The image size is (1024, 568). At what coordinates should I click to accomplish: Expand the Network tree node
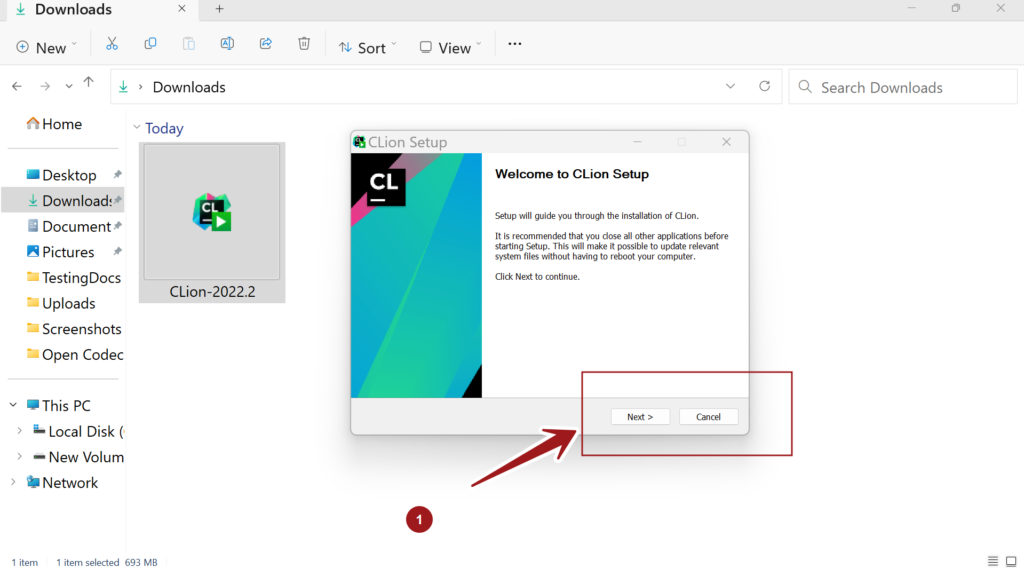tap(13, 482)
